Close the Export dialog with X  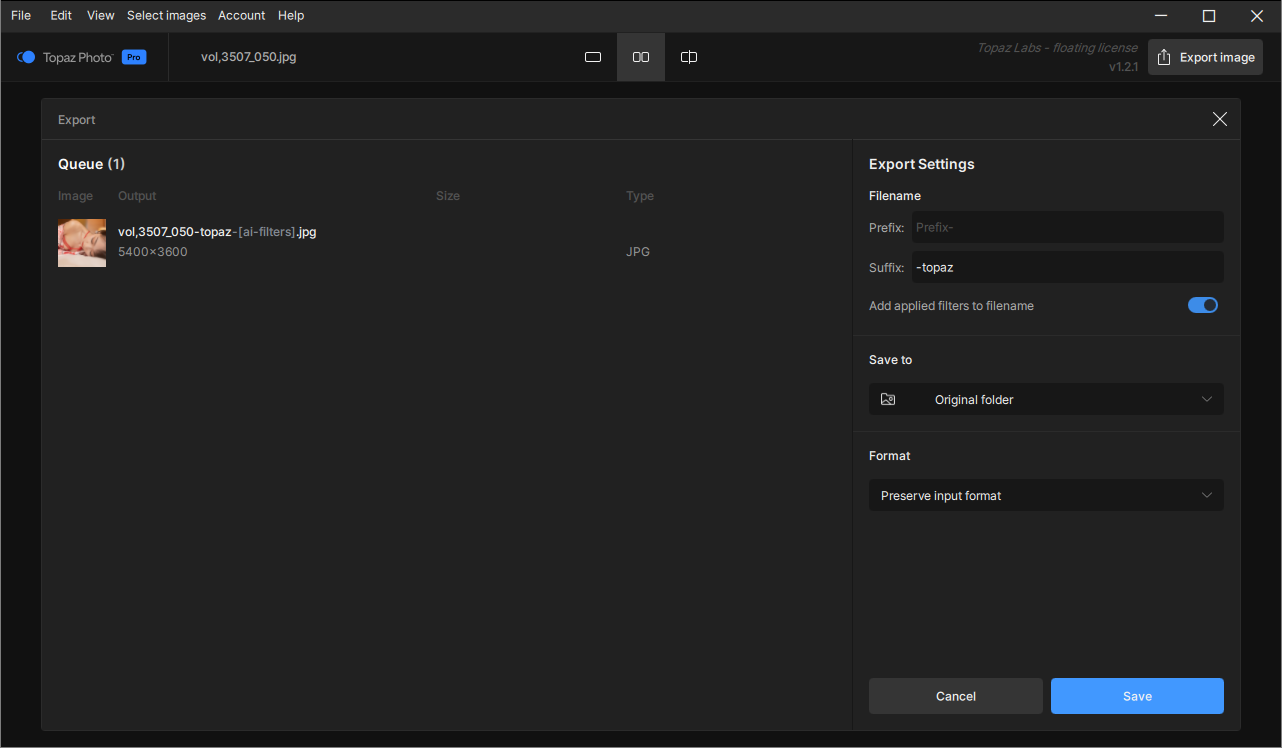pyautogui.click(x=1219, y=119)
